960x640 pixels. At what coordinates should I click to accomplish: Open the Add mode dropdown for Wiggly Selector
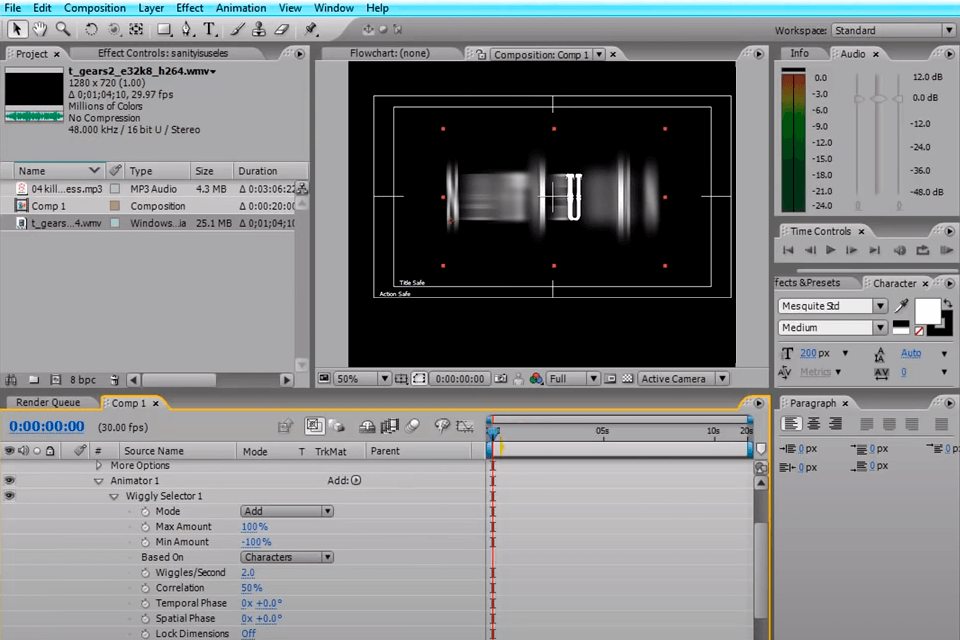click(286, 511)
